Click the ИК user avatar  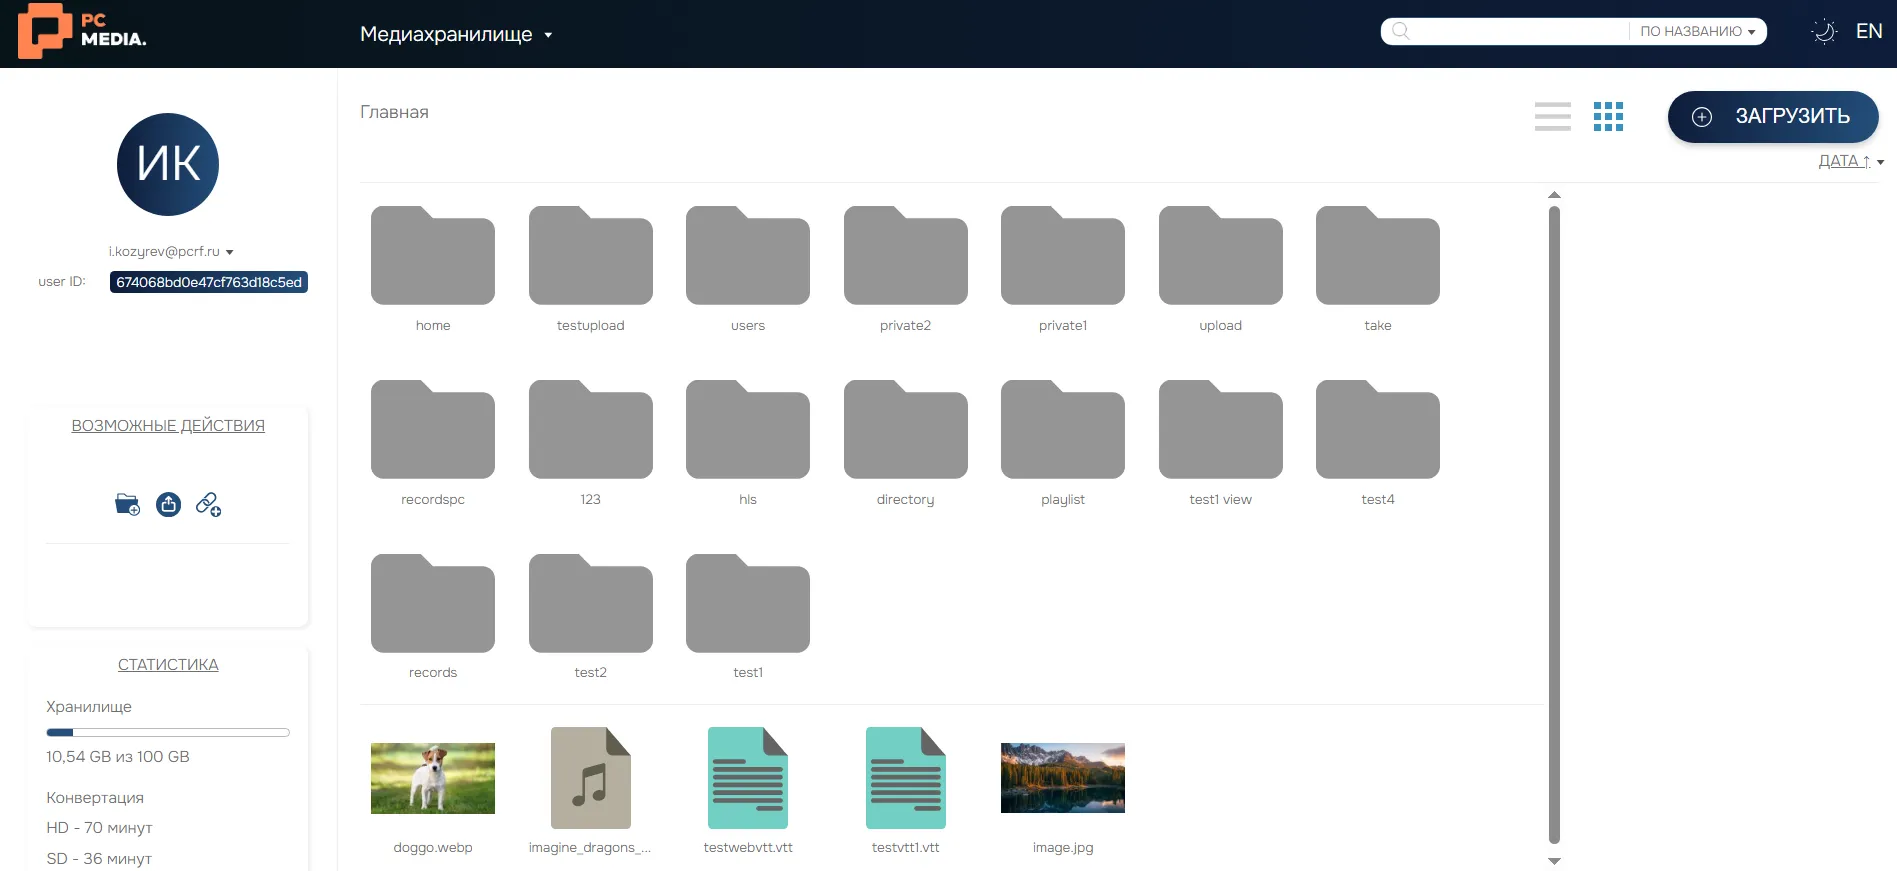(x=168, y=164)
